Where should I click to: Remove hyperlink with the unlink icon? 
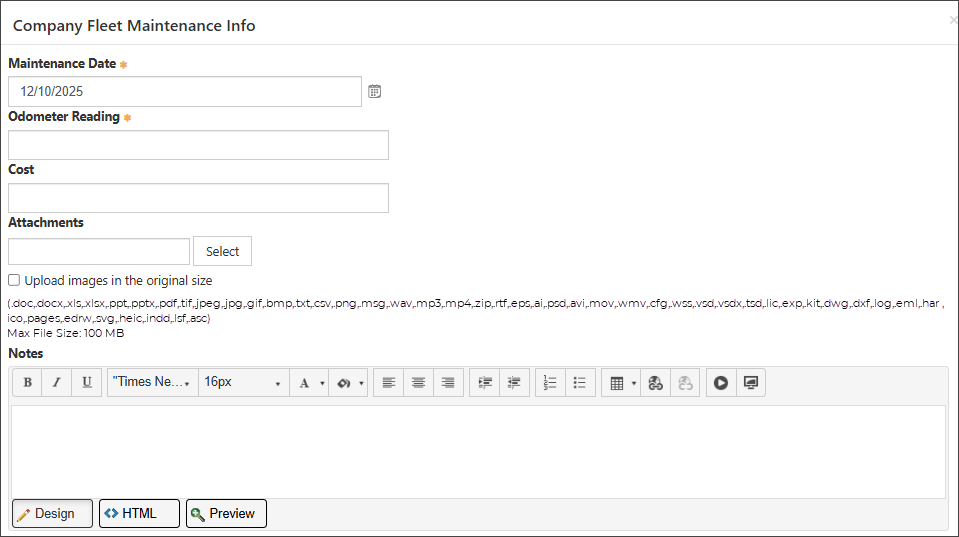(686, 383)
